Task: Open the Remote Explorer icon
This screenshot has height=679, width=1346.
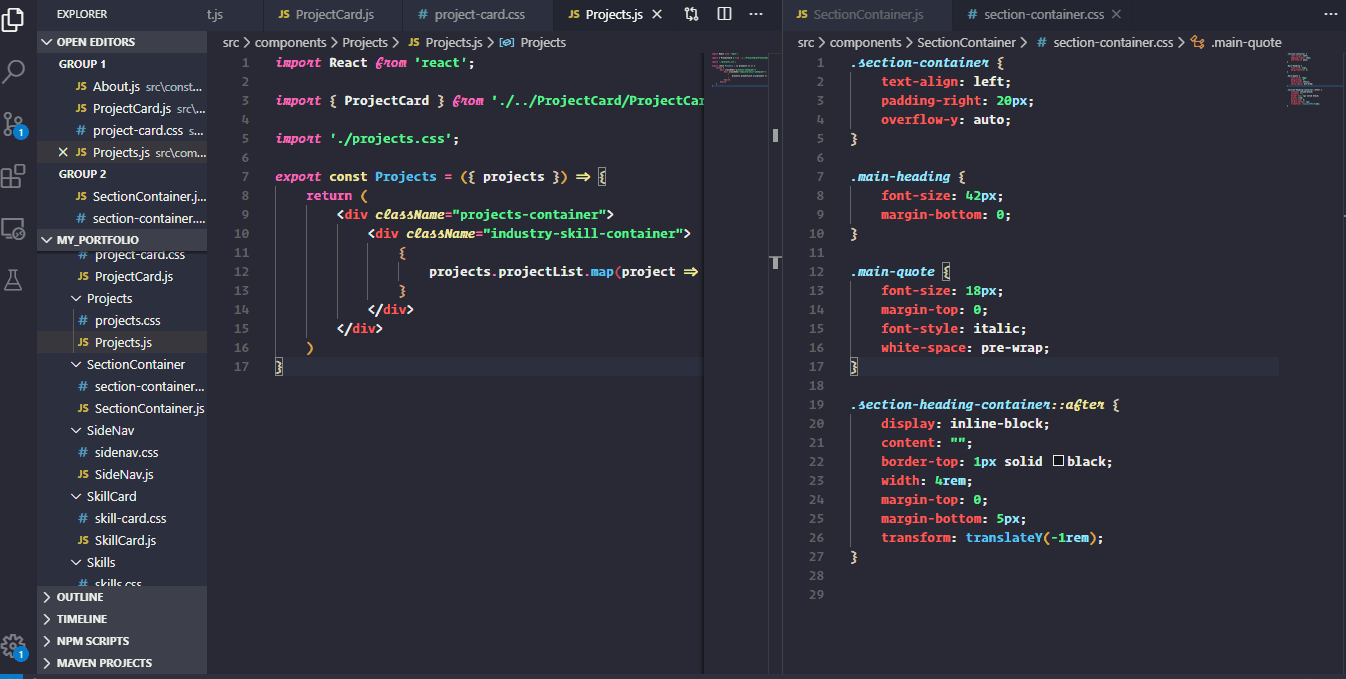Action: (14, 229)
